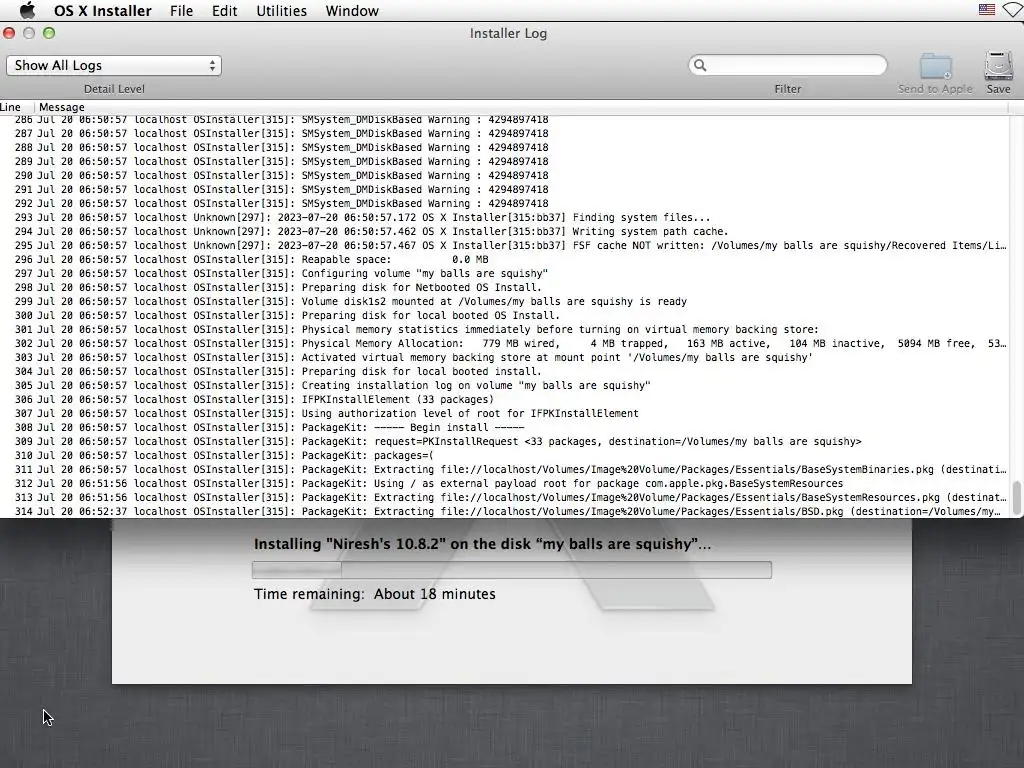This screenshot has height=768, width=1024.
Task: Click the US flag input source icon
Action: [x=987, y=10]
